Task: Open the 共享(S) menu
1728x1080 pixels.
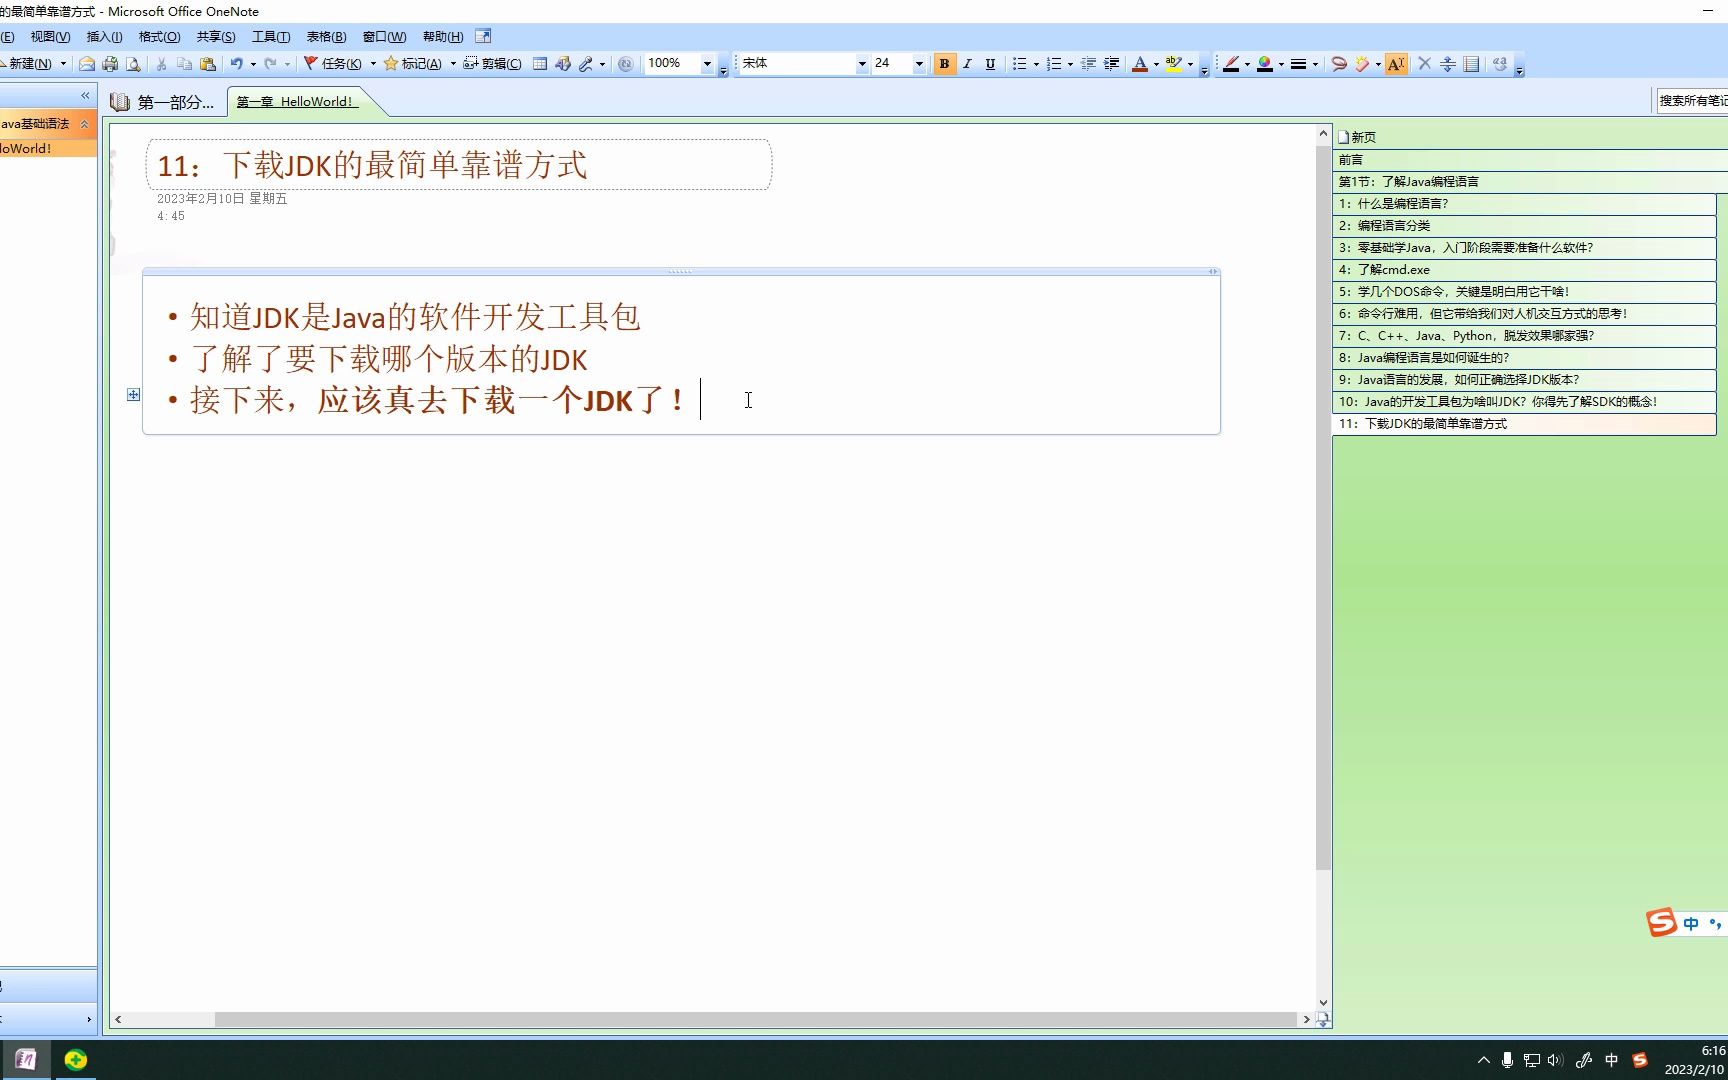Action: coord(216,37)
